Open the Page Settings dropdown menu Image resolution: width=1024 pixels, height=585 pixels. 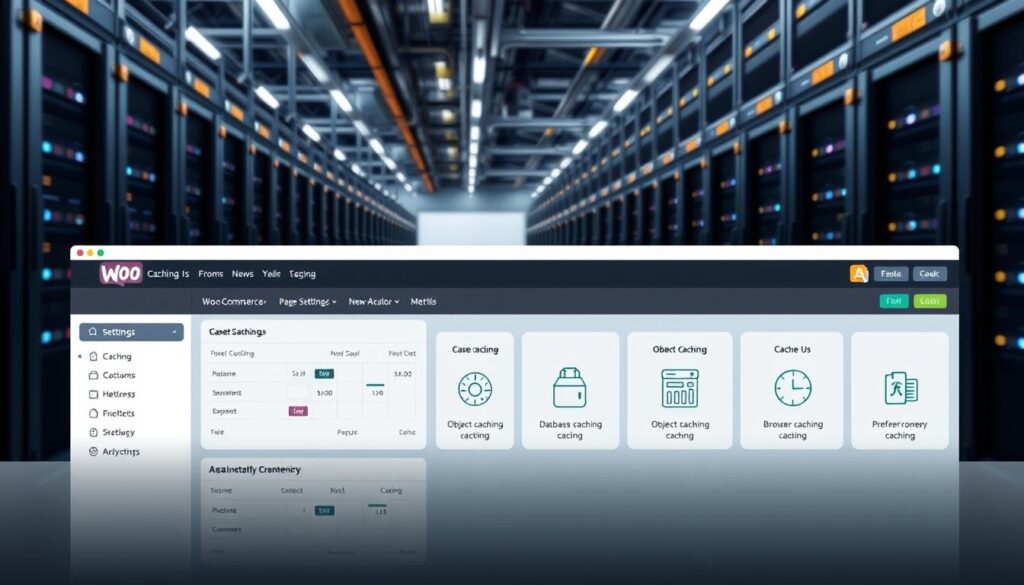[306, 301]
